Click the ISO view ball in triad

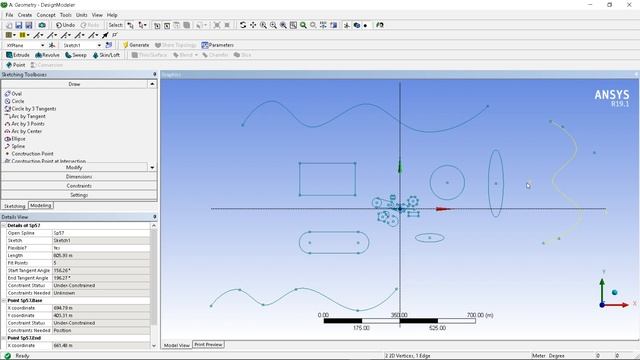tap(615, 293)
